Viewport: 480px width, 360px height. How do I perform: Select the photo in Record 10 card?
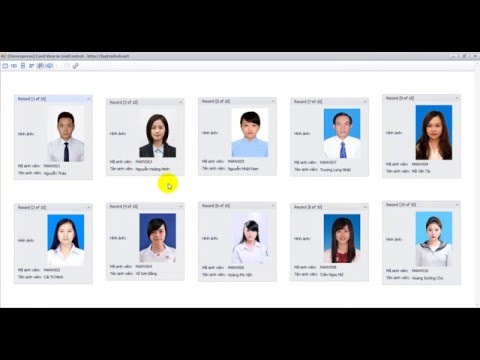[x=434, y=239]
